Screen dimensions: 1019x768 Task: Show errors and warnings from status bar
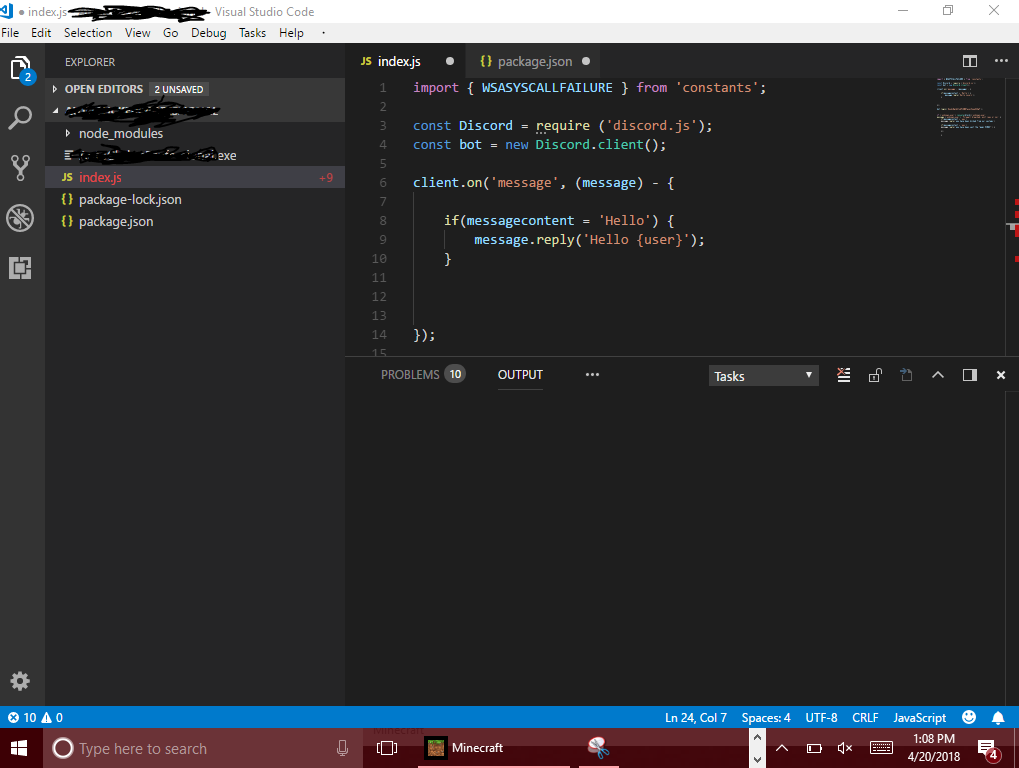click(x=35, y=717)
